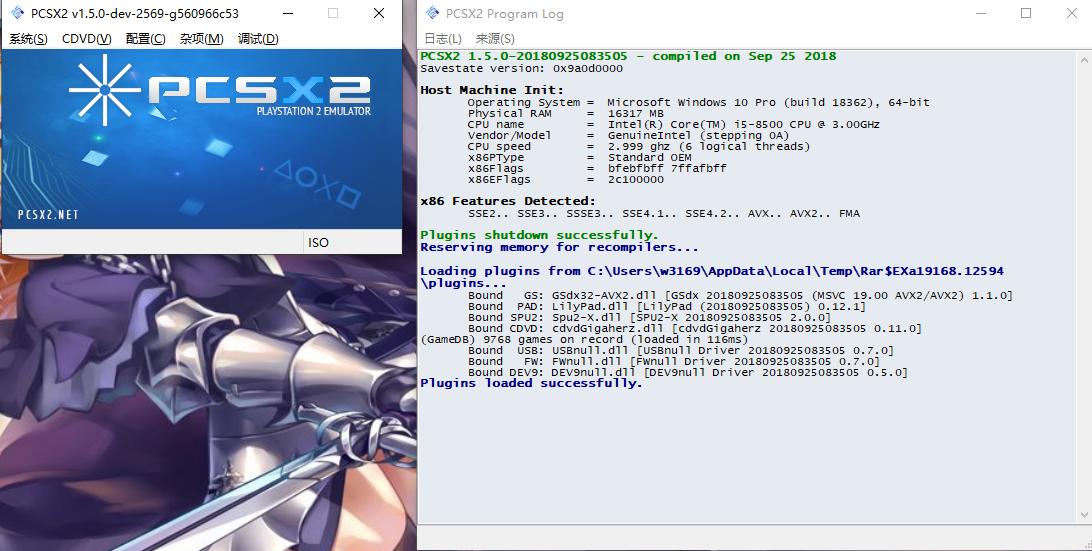The width and height of the screenshot is (1092, 551).
Task: Click the CPU name i5-8500 line
Action: 673,124
